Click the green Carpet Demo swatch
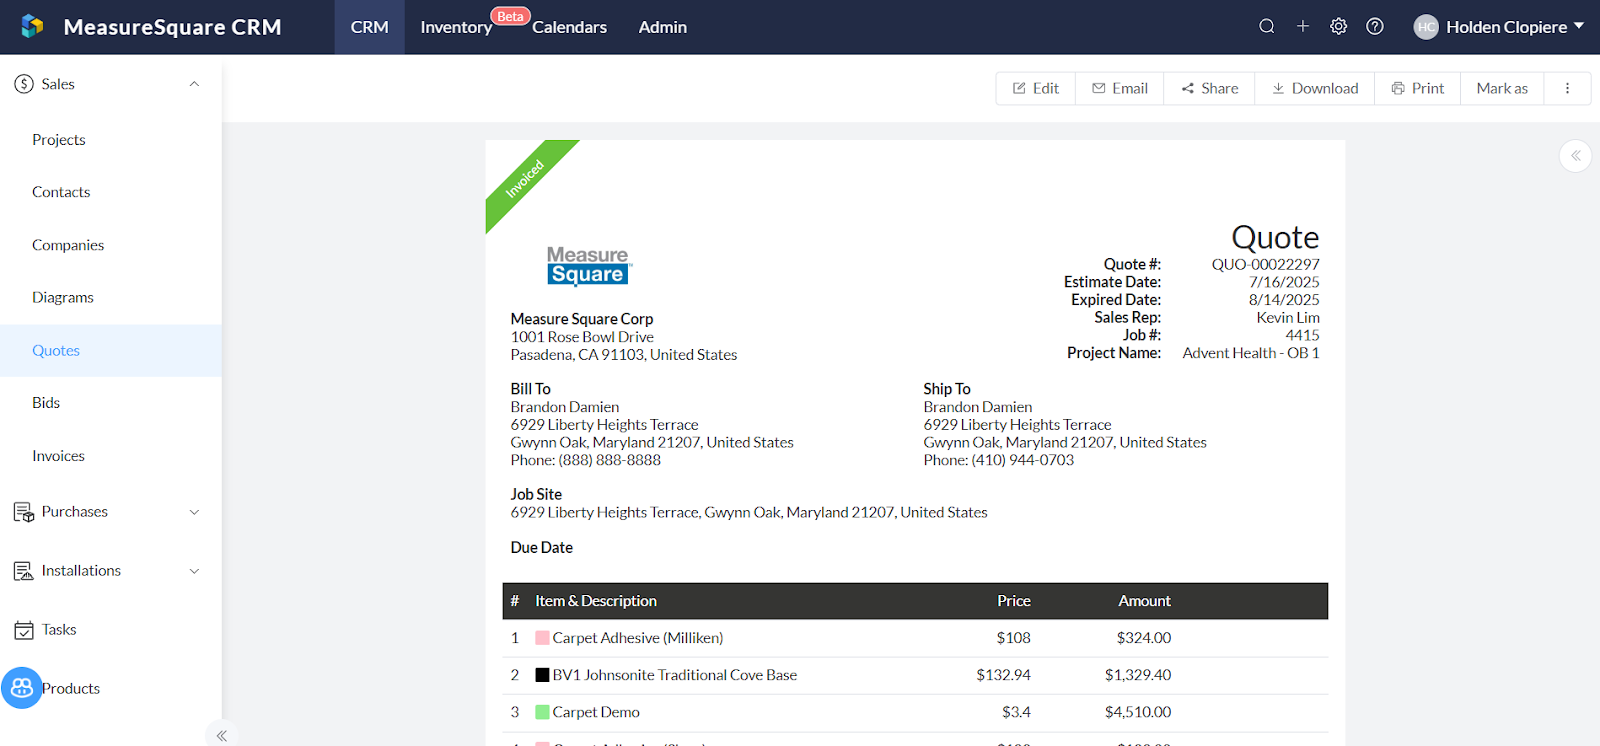This screenshot has height=746, width=1600. coord(542,712)
